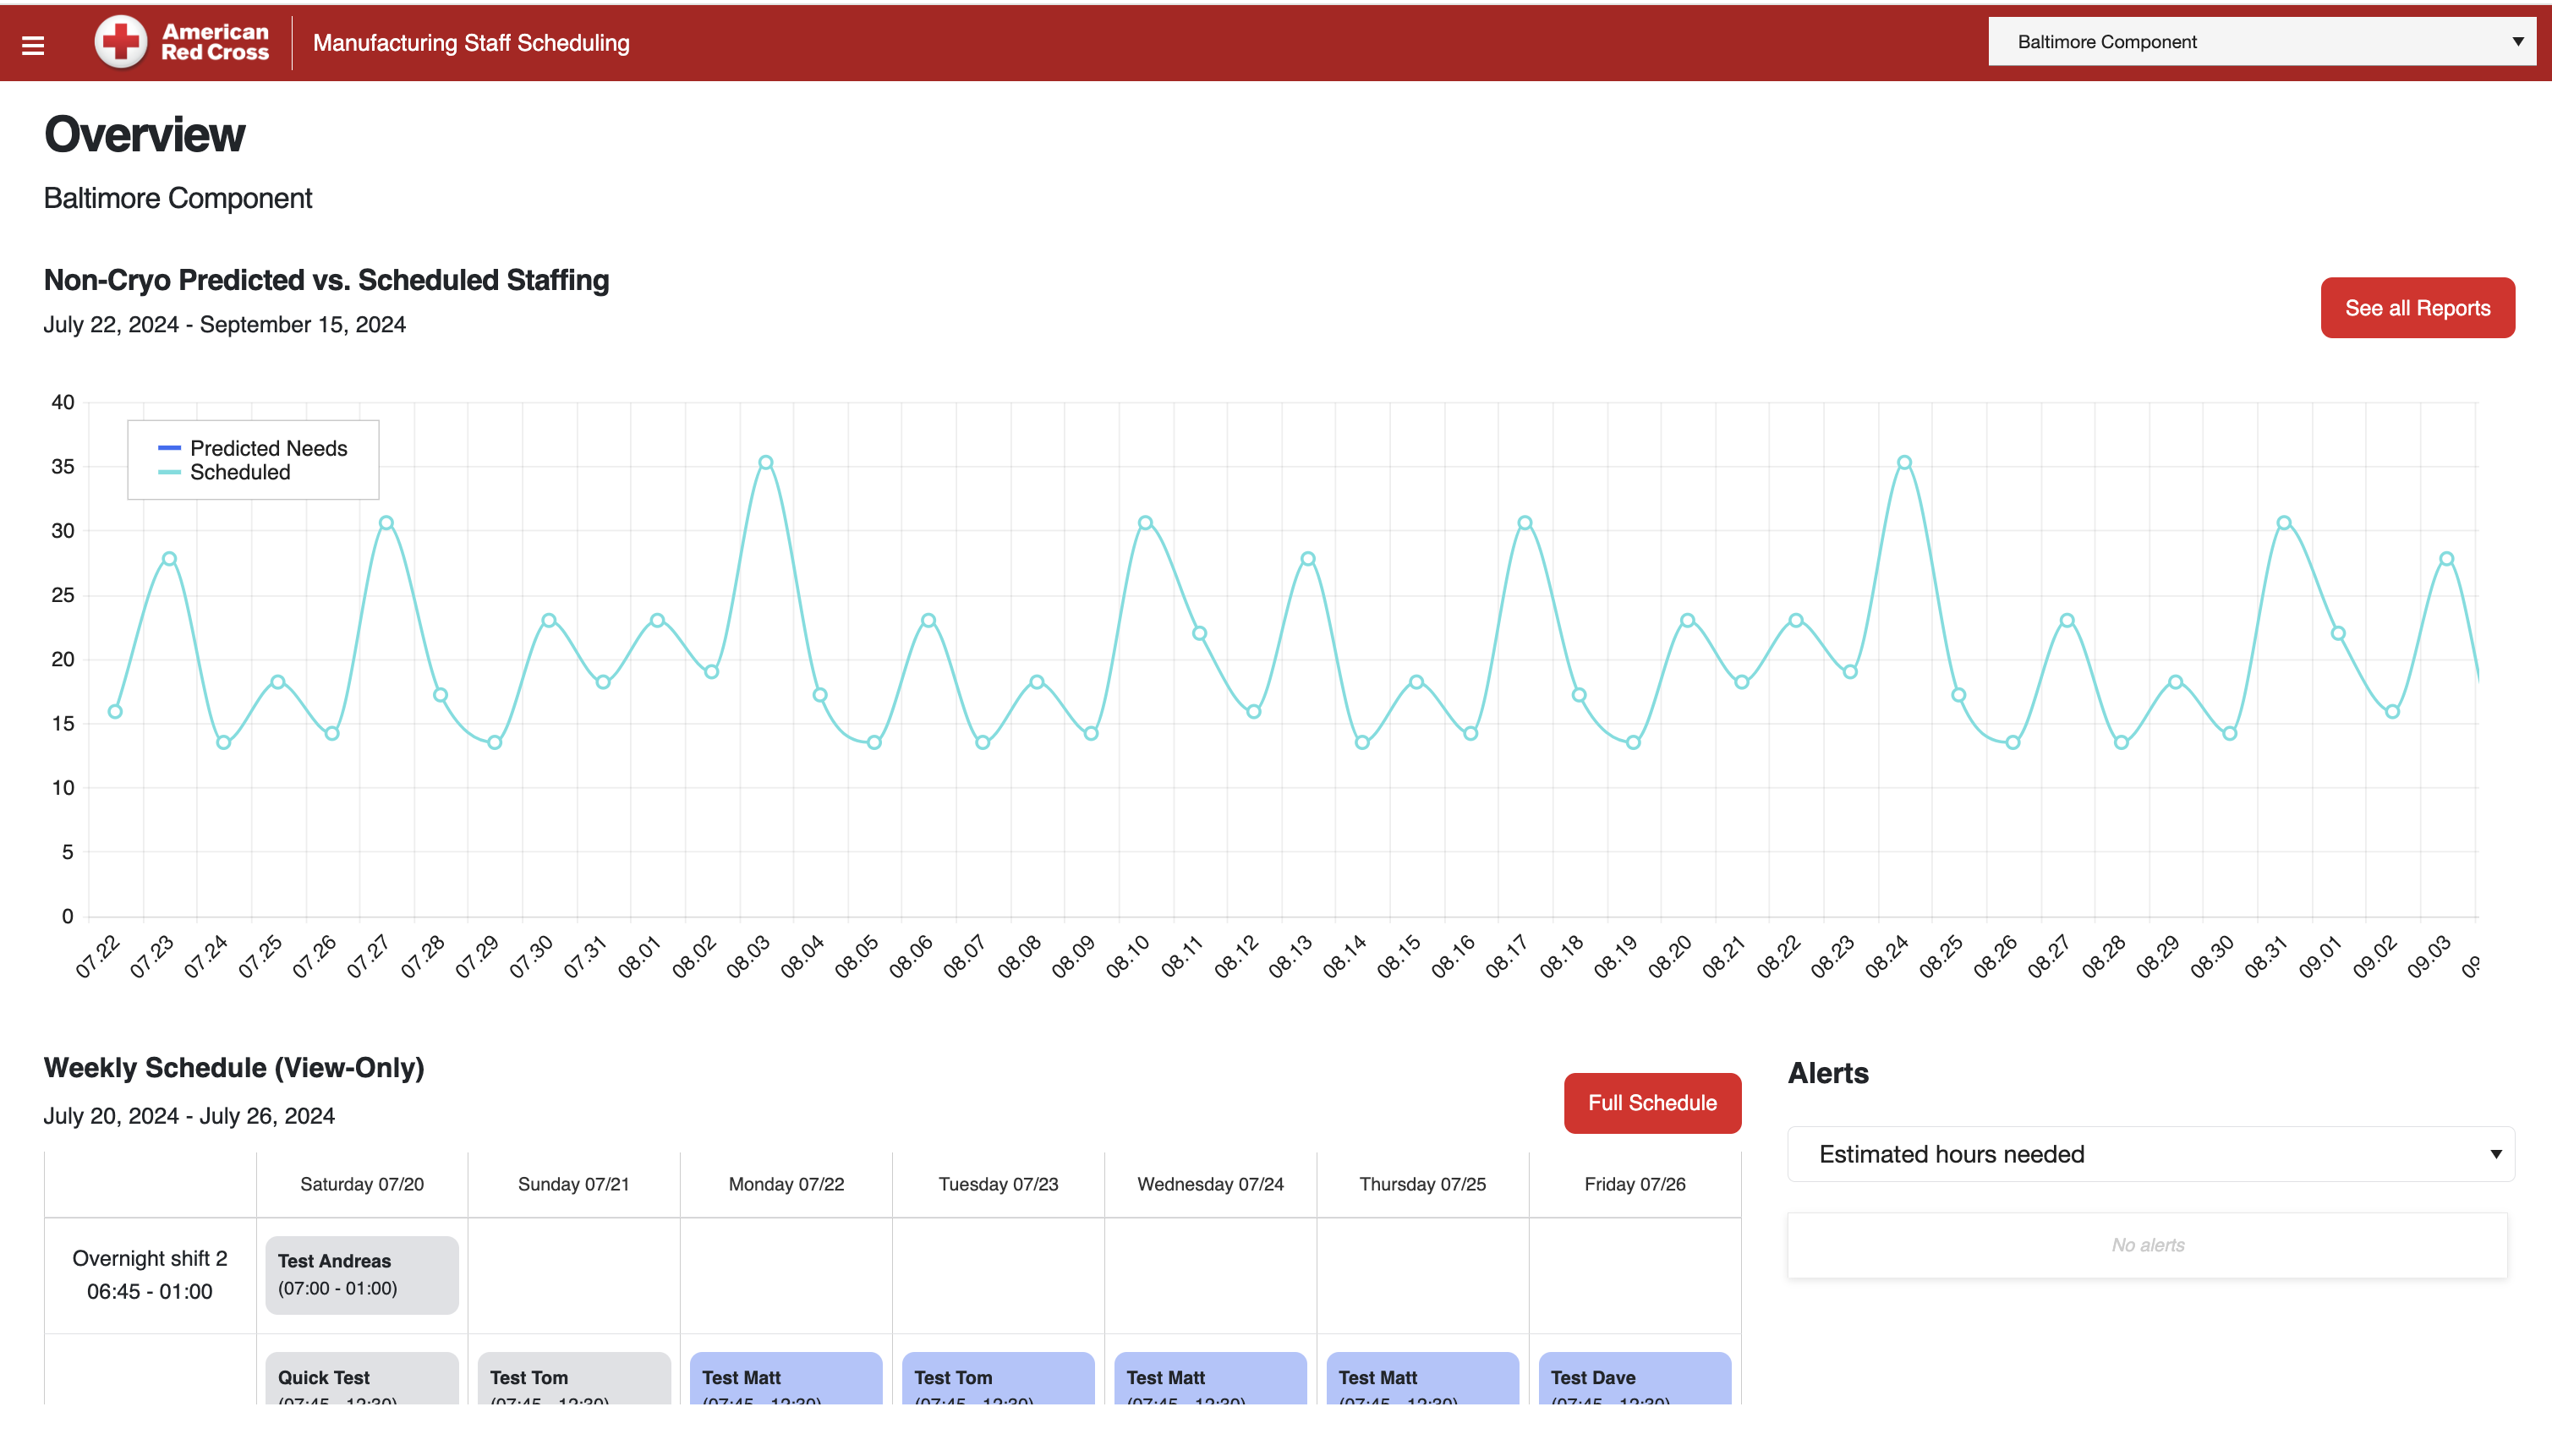Click the Monday 07/22 column header
Viewport: 2552px width, 1456px height.
pyautogui.click(x=786, y=1184)
